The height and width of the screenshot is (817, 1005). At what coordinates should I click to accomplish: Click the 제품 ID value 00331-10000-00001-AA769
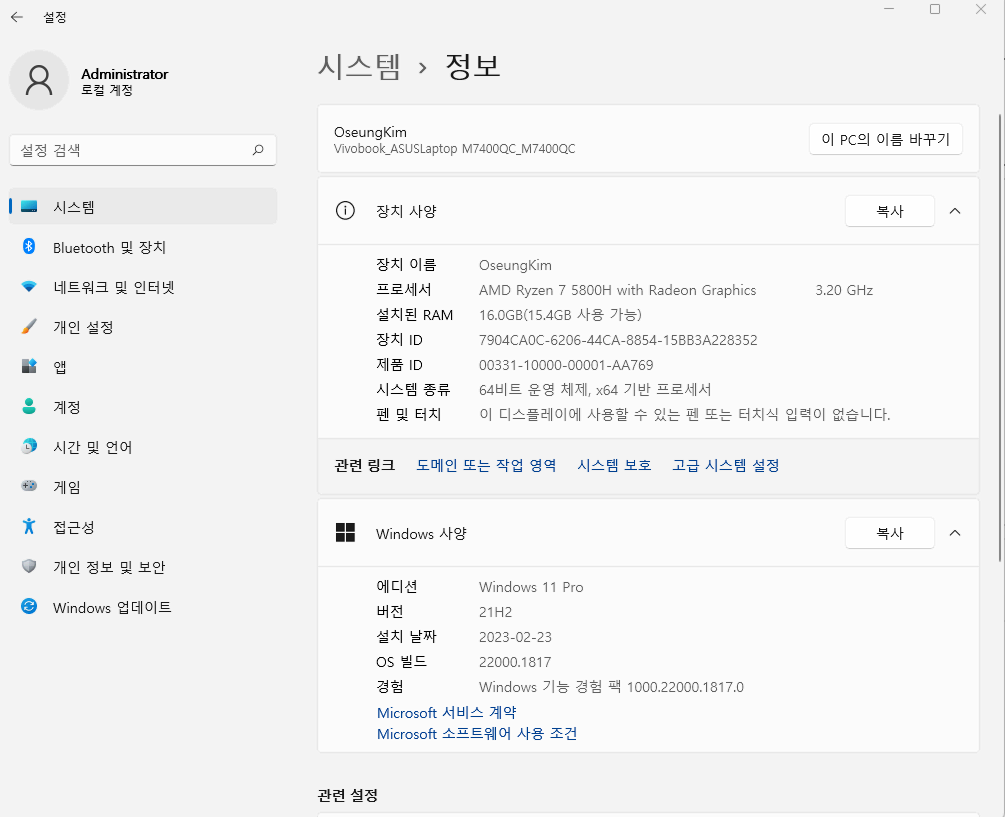click(566, 365)
